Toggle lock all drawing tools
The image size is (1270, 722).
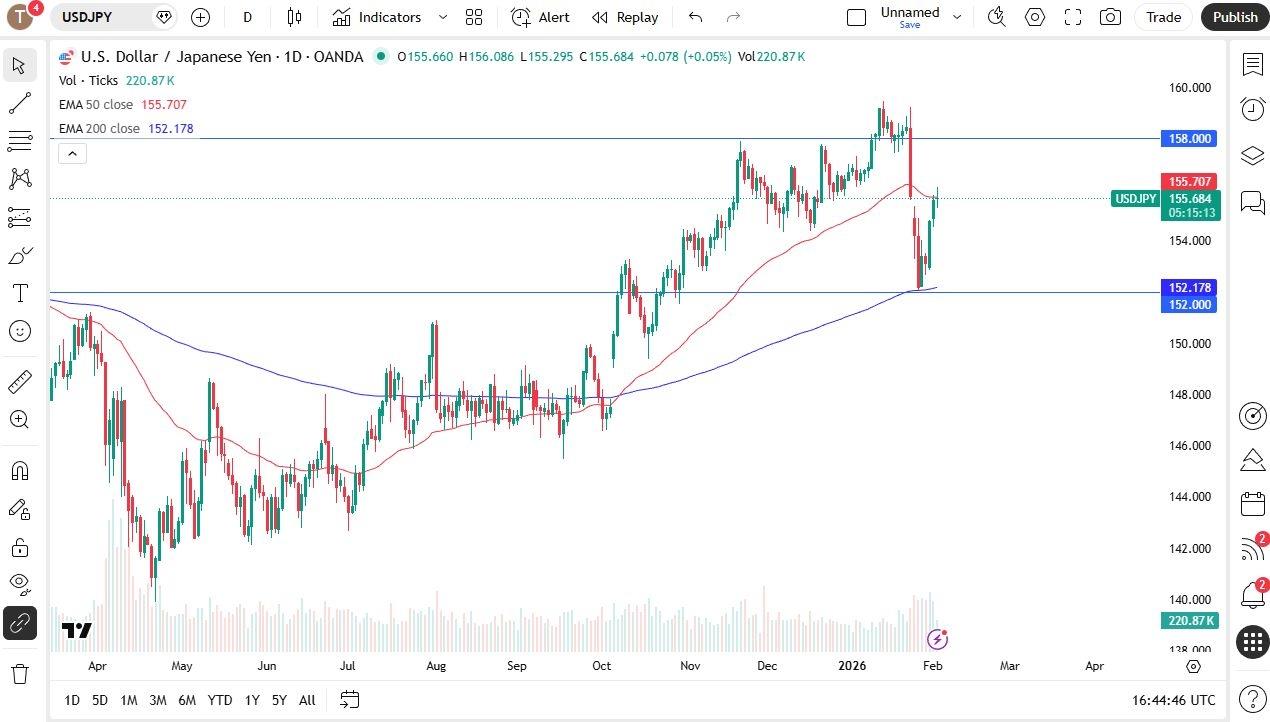19,547
